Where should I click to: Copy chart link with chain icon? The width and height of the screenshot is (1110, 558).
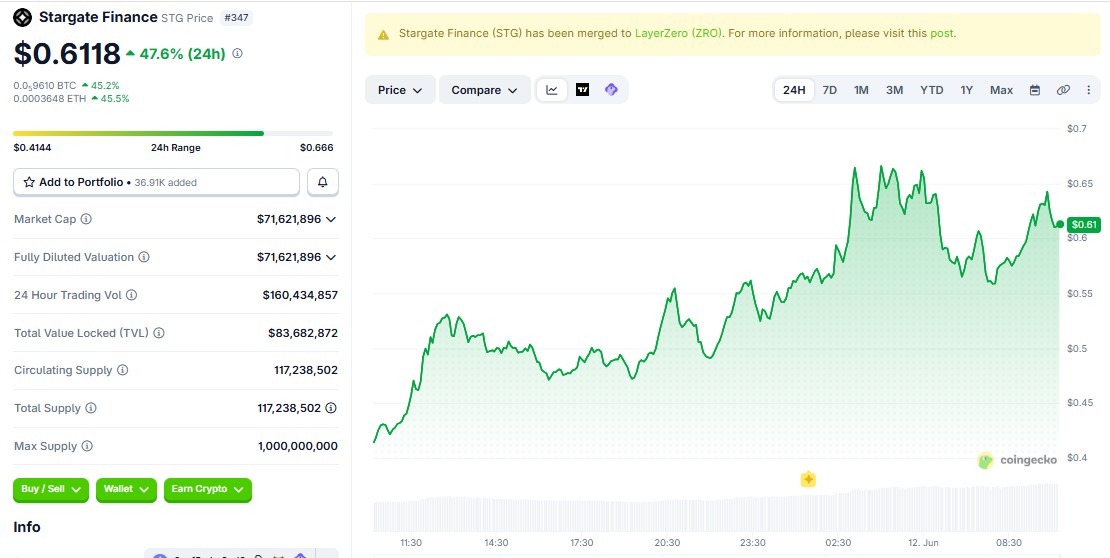coord(1063,90)
